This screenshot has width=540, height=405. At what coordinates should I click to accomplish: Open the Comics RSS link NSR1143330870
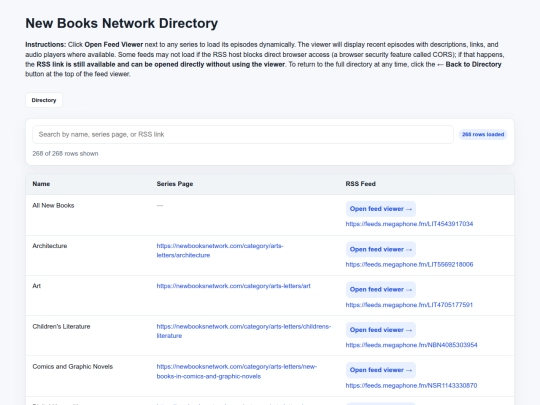click(x=411, y=385)
